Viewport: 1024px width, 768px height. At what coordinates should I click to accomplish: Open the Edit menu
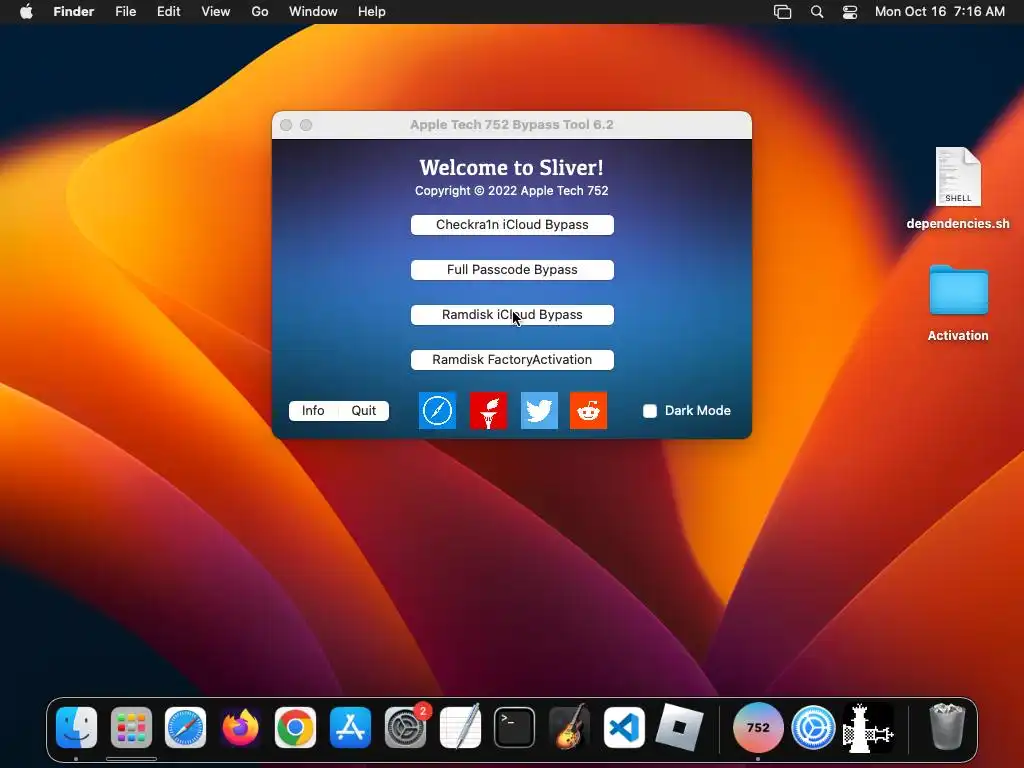click(x=168, y=12)
